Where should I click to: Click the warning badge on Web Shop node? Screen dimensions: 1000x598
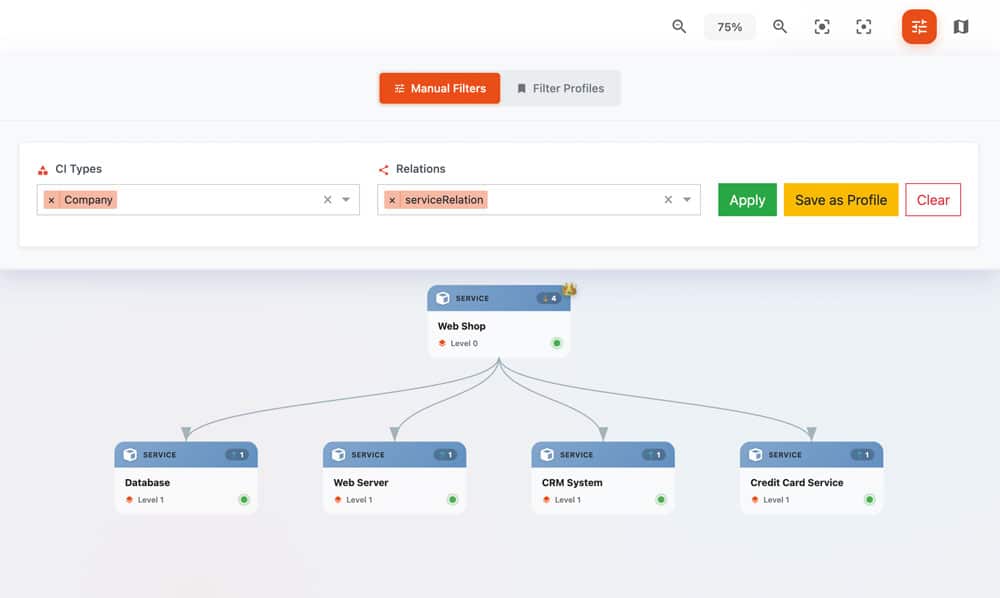point(569,290)
